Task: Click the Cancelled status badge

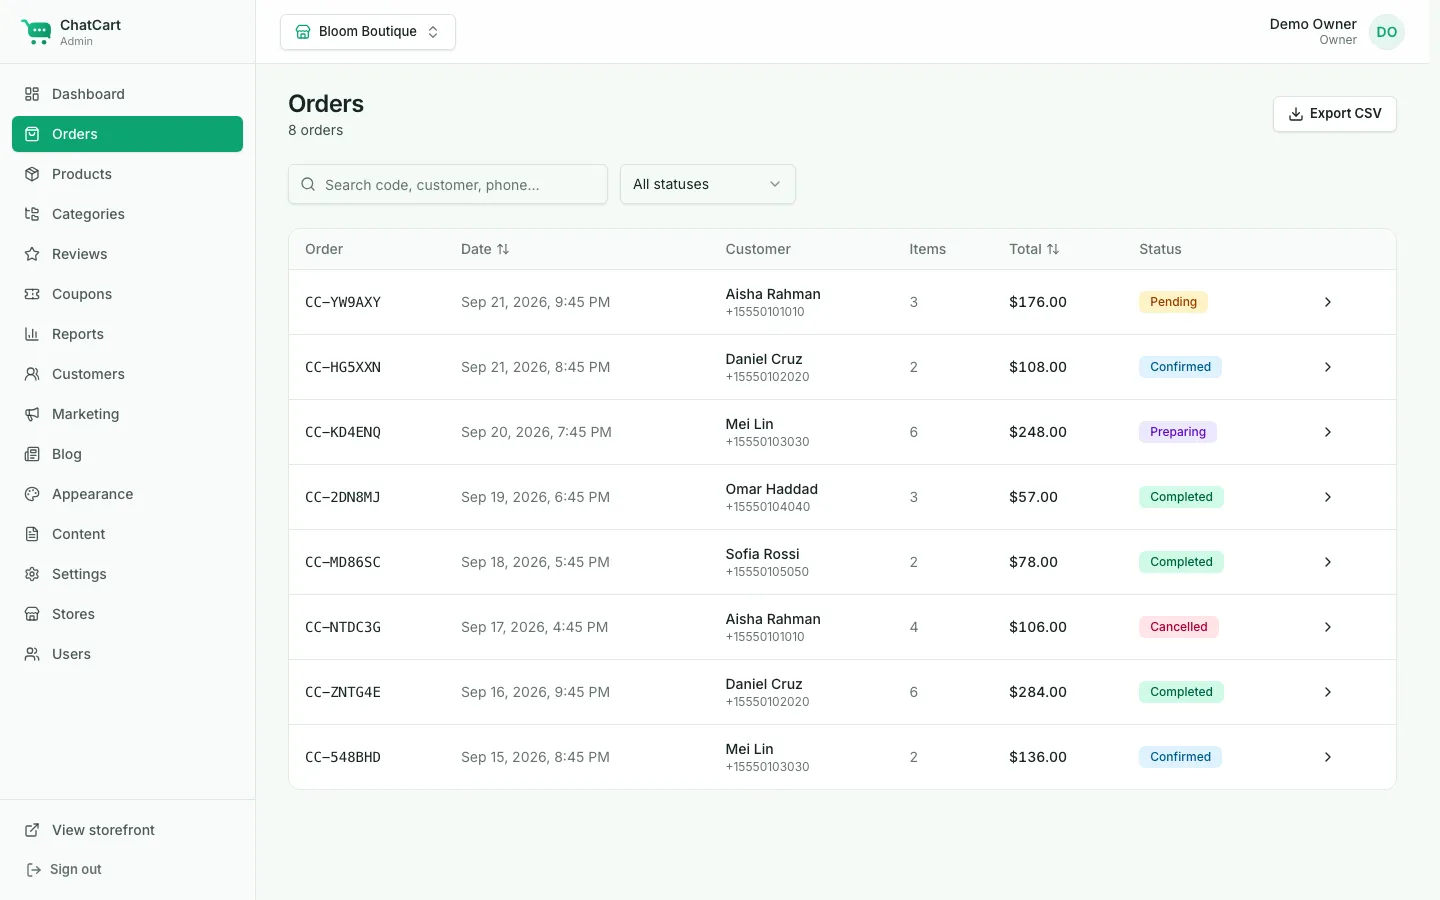Action: click(x=1179, y=627)
